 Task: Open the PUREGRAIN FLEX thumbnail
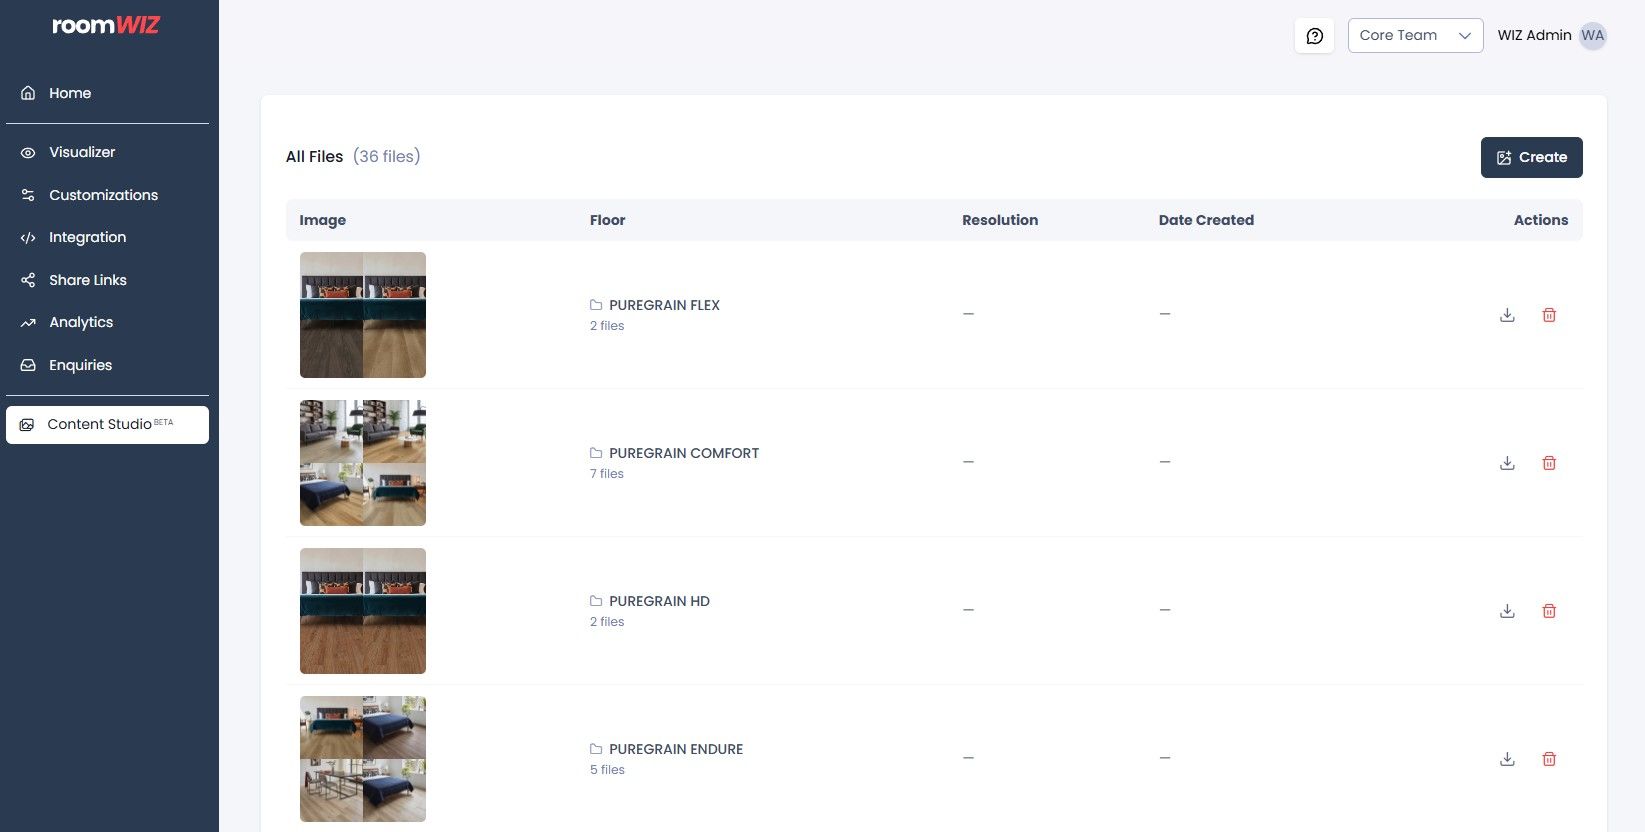363,315
